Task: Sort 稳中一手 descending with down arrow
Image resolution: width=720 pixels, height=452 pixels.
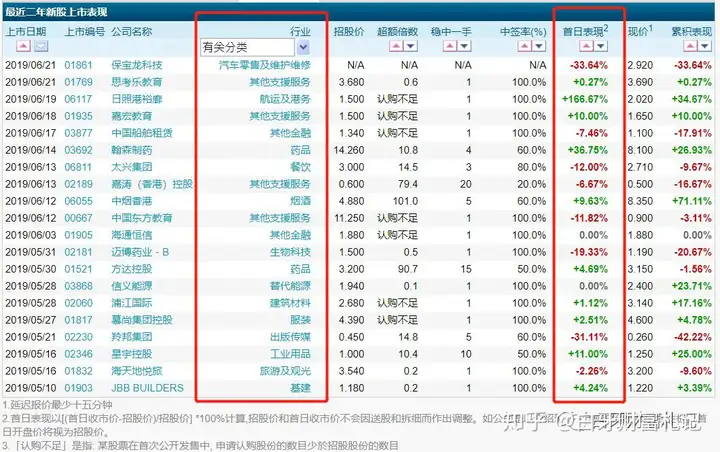Action: (x=464, y=46)
